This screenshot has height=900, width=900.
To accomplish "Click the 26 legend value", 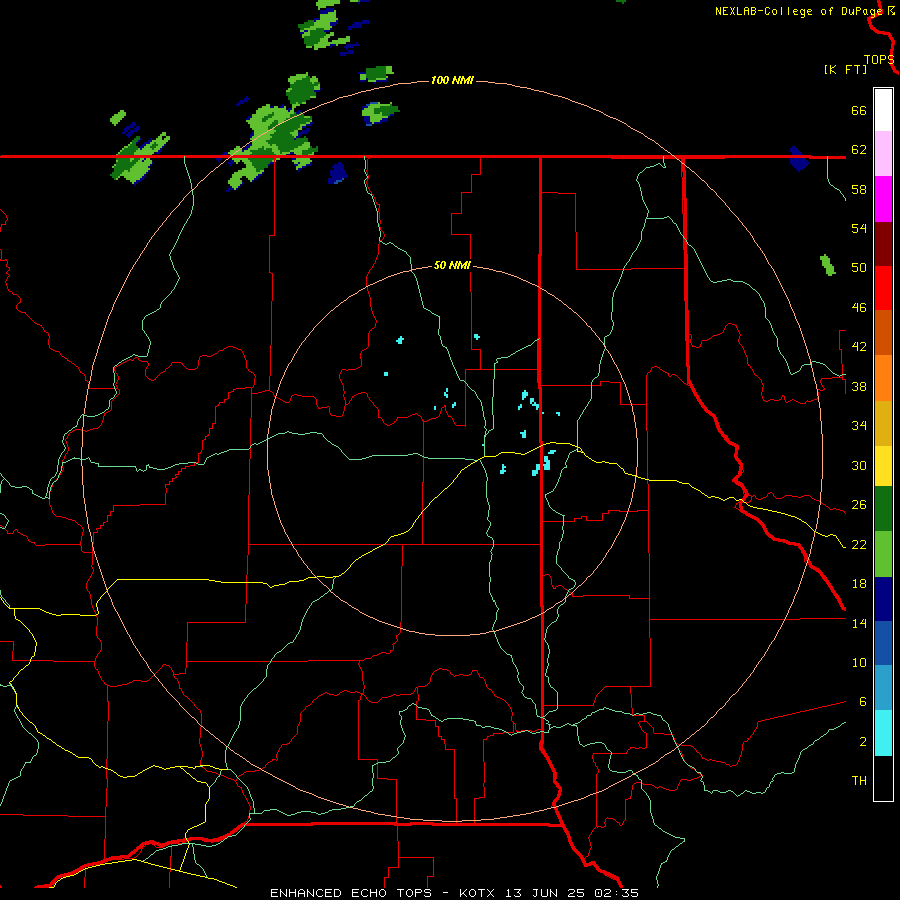I will [859, 505].
